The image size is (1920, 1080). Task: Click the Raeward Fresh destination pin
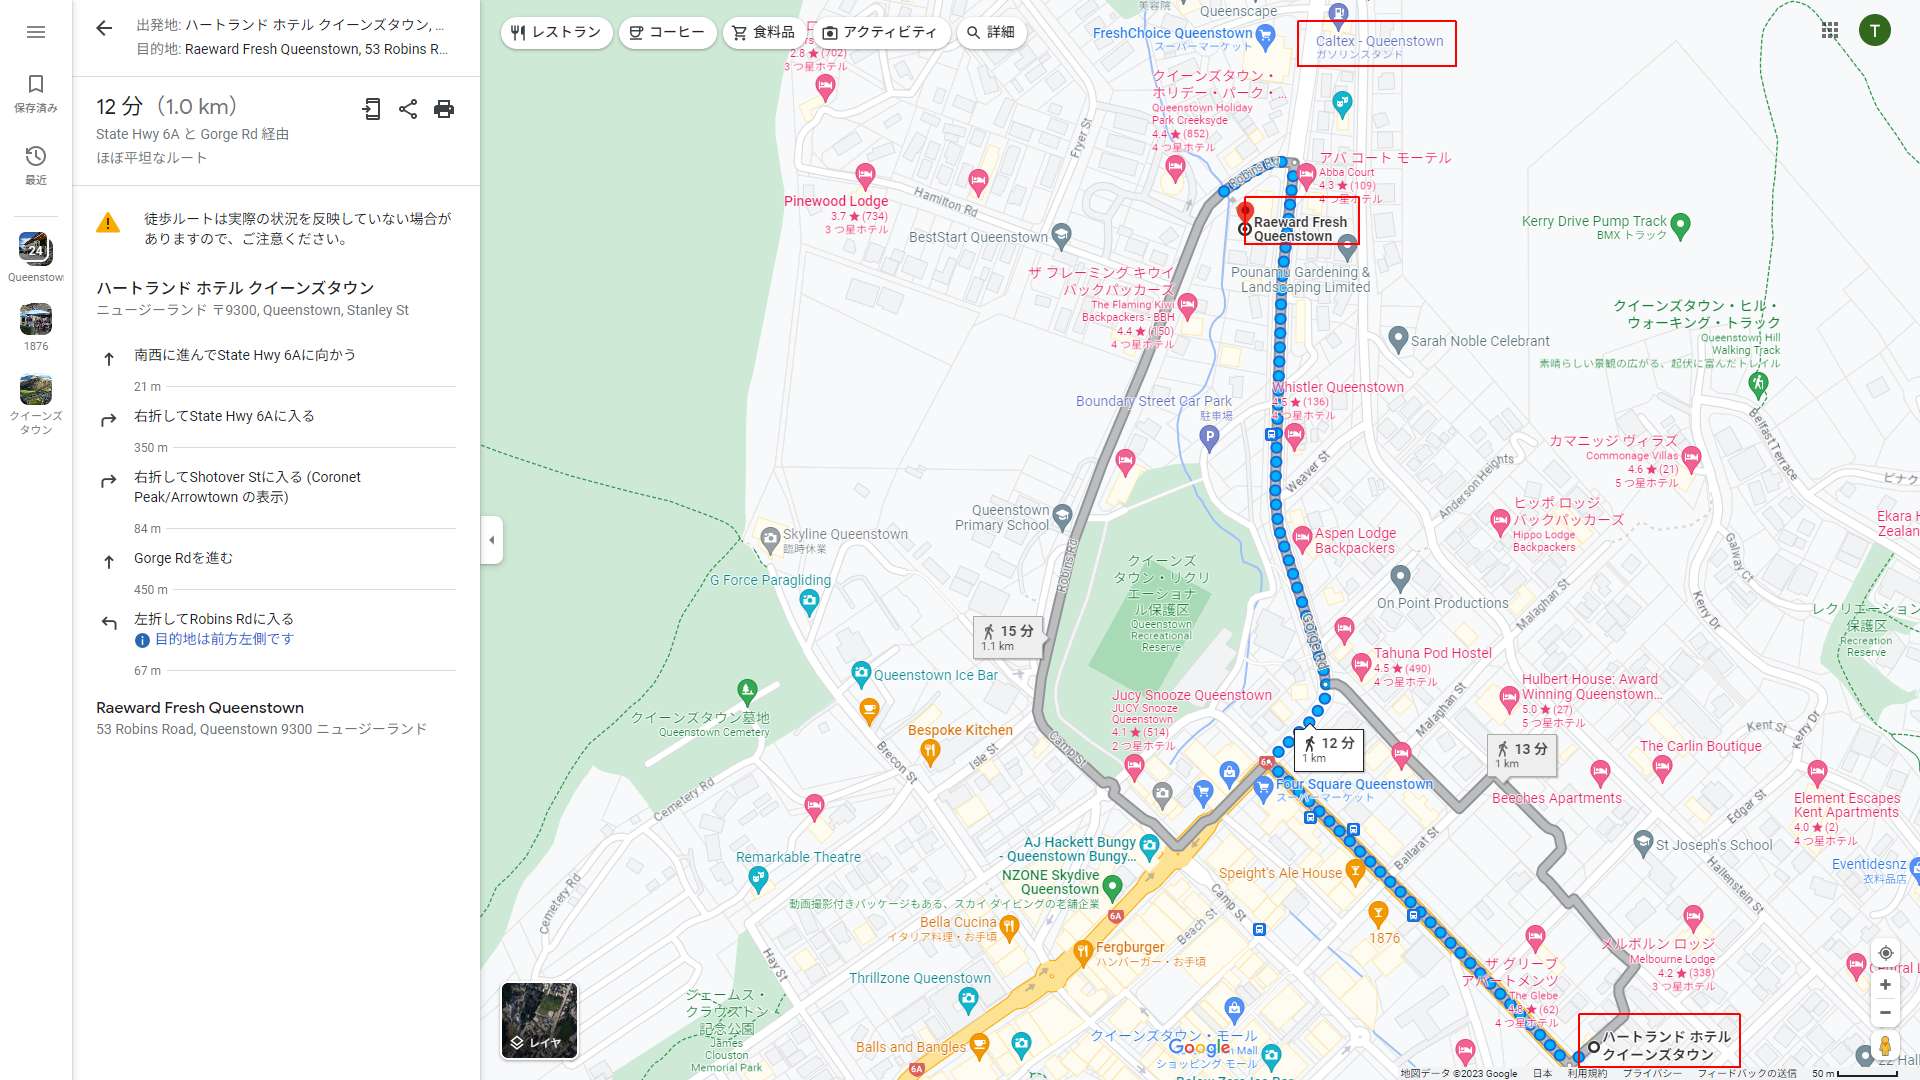[1245, 212]
